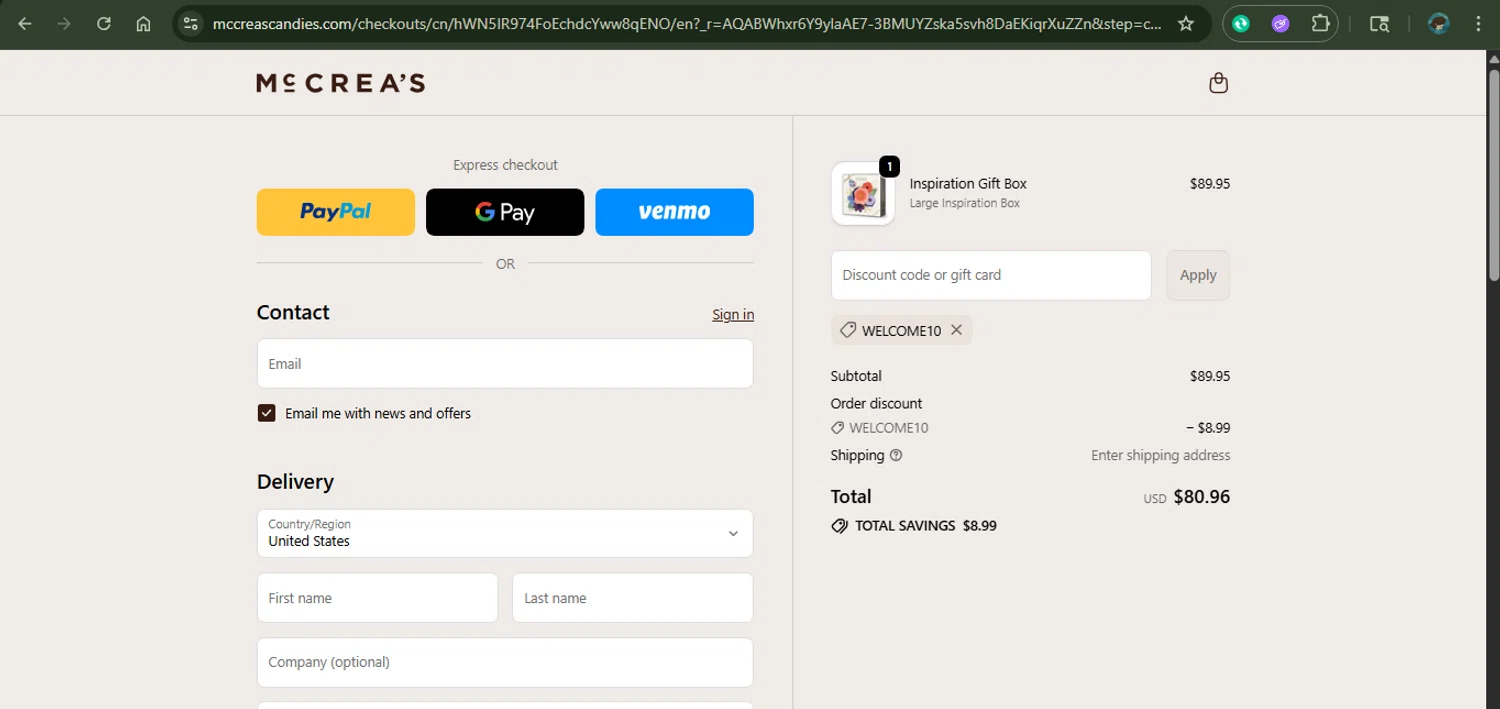
Task: Open the browser home page
Action: pyautogui.click(x=144, y=24)
